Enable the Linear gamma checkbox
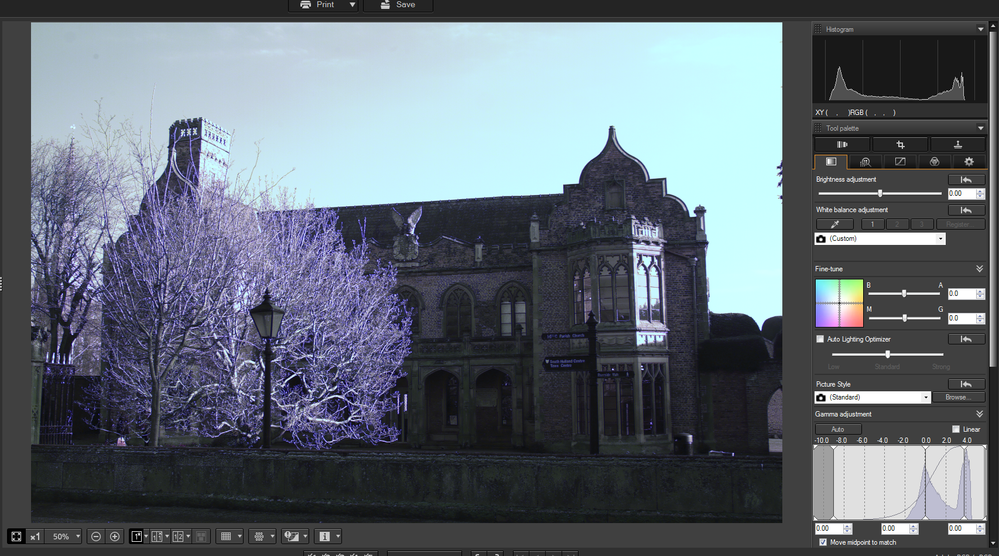 coord(956,429)
